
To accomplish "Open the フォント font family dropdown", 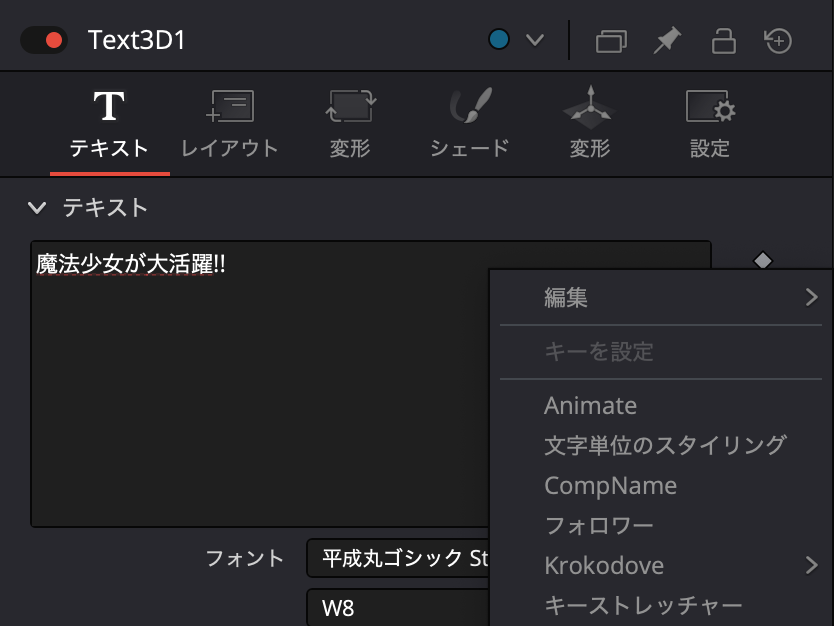I will tap(398, 558).
